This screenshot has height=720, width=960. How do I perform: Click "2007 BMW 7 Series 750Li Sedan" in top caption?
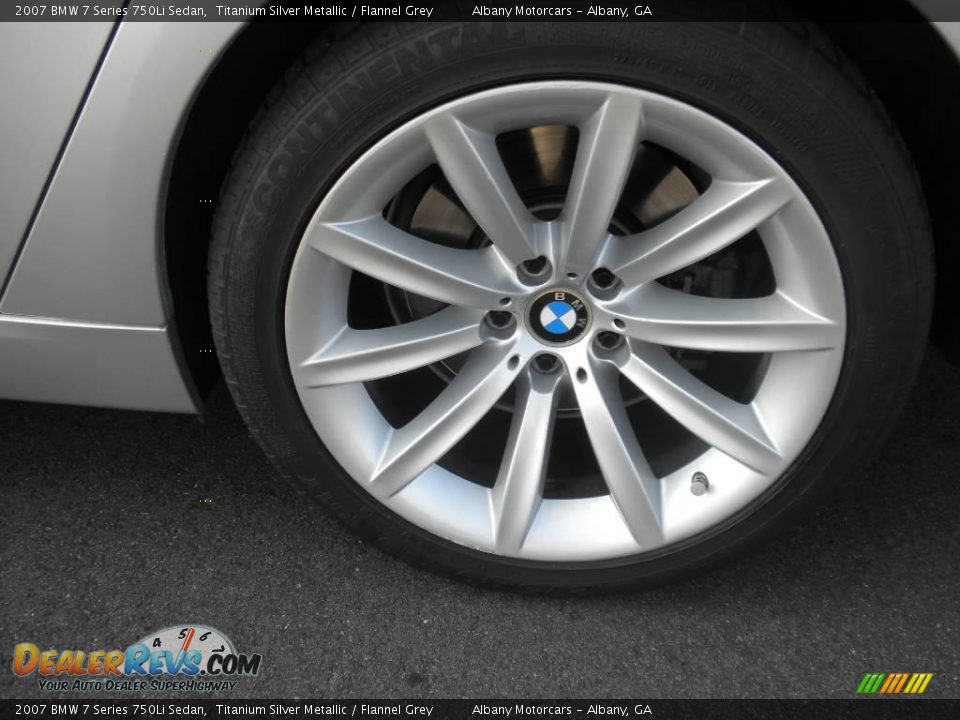point(110,10)
